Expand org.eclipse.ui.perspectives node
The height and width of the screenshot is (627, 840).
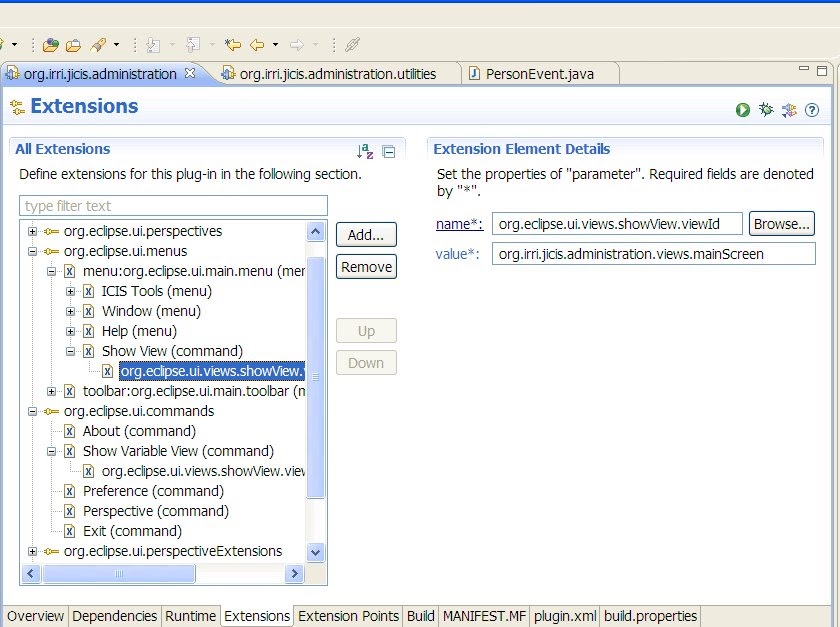pyautogui.click(x=33, y=232)
